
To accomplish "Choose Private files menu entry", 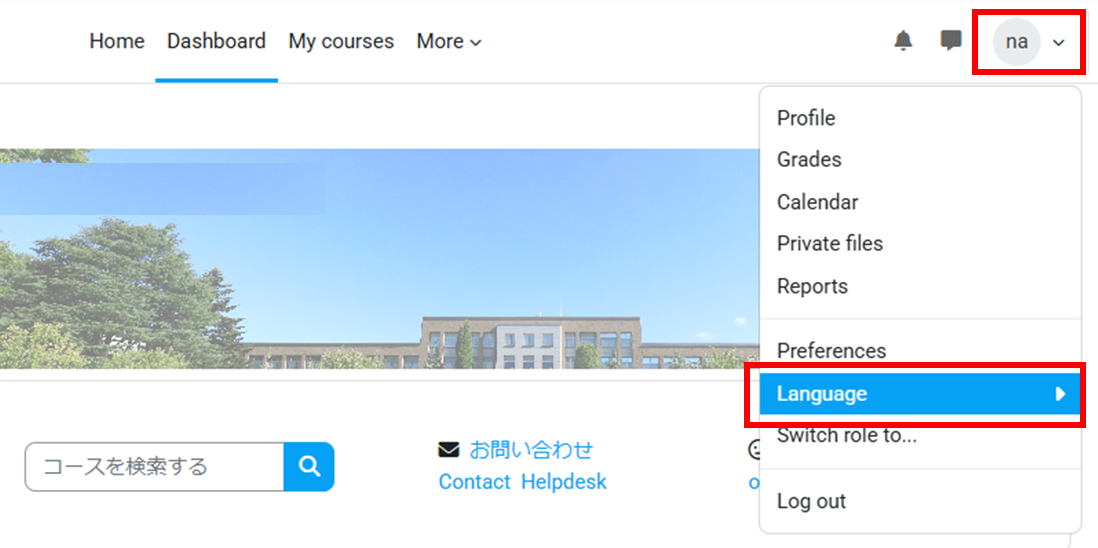I will (x=830, y=244).
